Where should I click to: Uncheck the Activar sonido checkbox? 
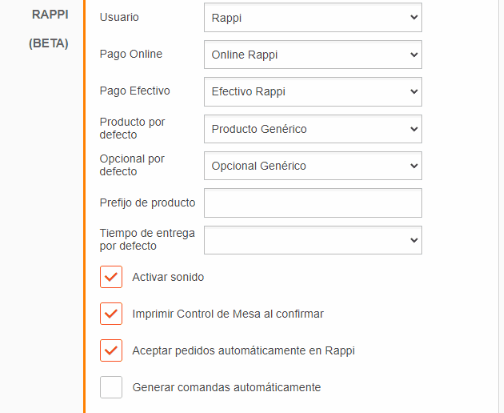pyautogui.click(x=111, y=277)
